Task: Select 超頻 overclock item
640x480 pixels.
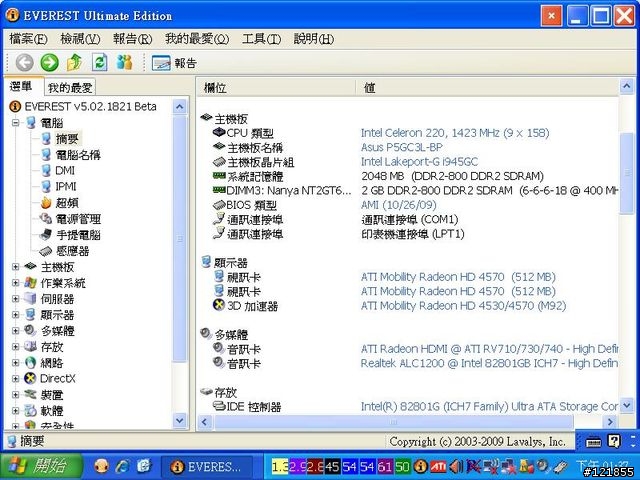Action: point(67,203)
